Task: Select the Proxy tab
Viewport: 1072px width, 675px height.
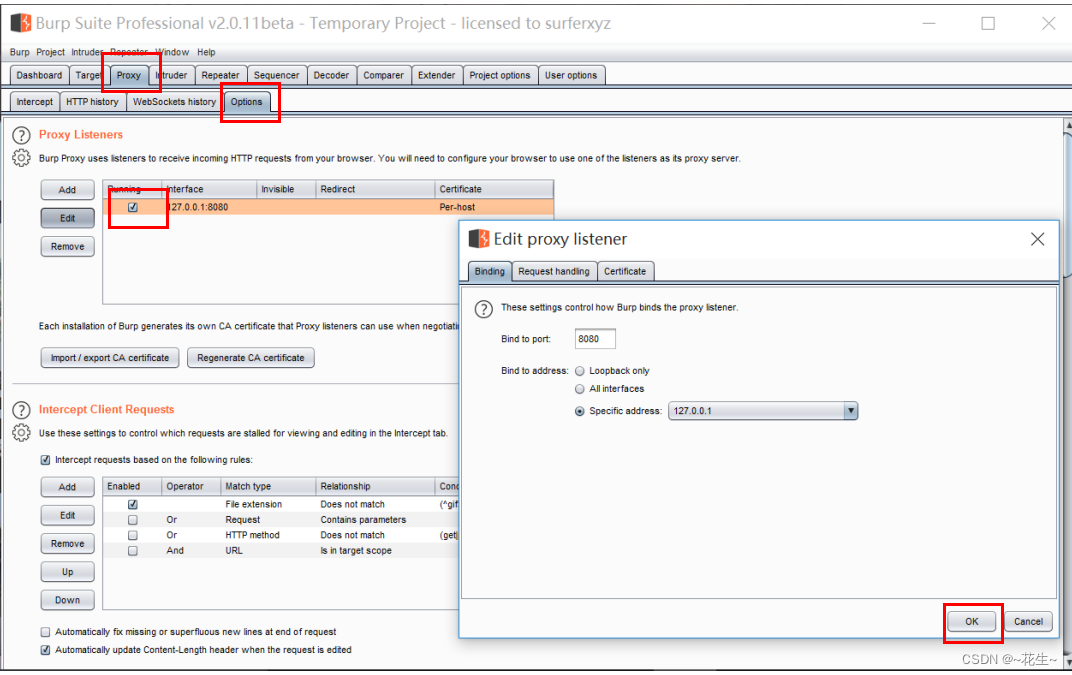Action: 129,75
